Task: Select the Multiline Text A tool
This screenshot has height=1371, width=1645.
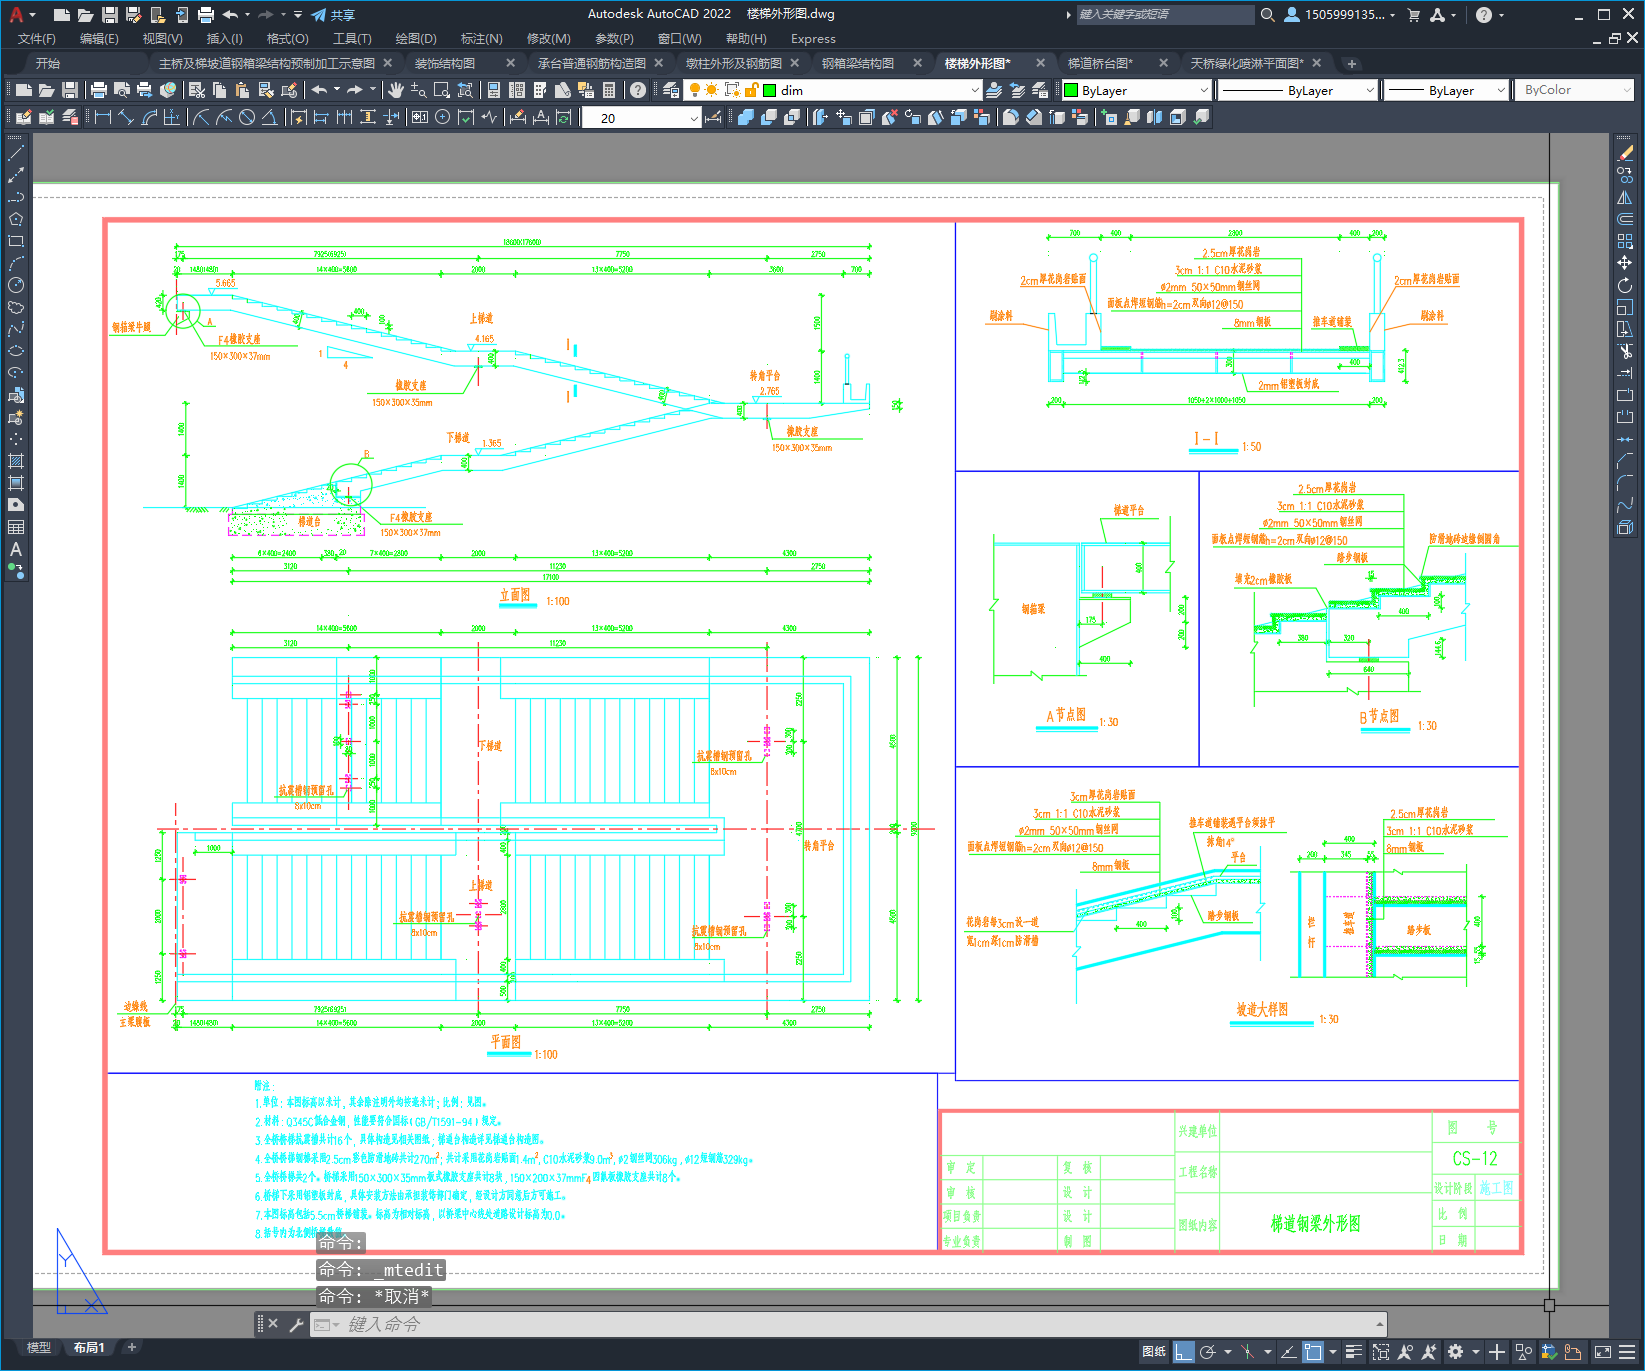Action: (16, 549)
